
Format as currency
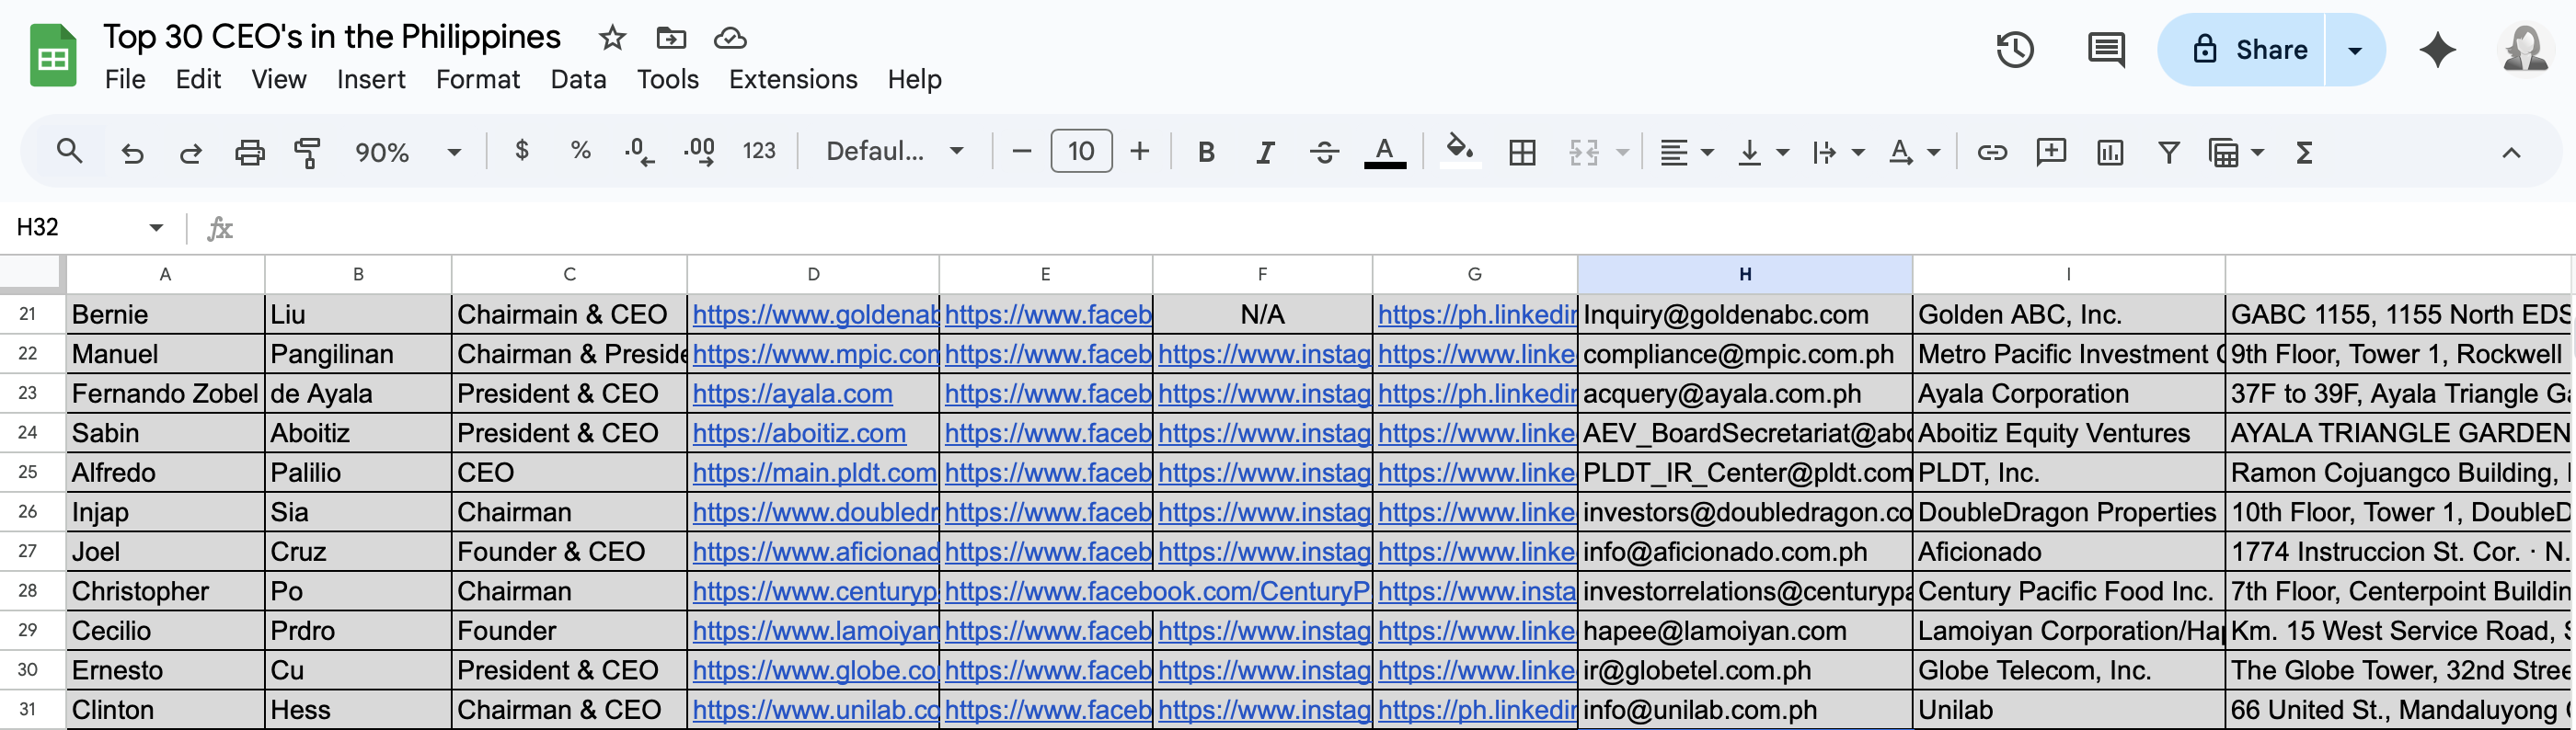pos(521,151)
